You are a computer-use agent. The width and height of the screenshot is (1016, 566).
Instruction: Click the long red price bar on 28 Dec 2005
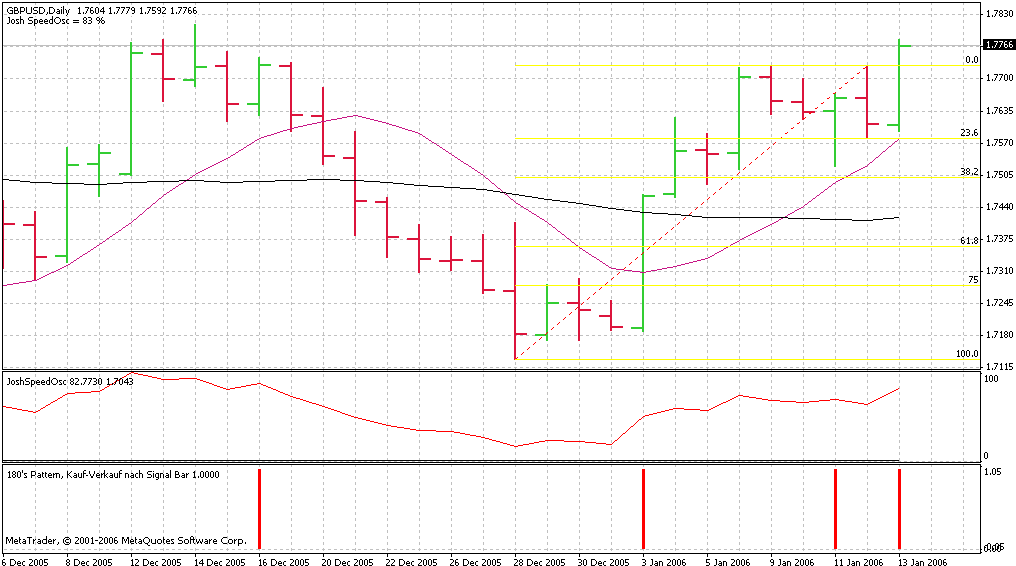pyautogui.click(x=515, y=290)
